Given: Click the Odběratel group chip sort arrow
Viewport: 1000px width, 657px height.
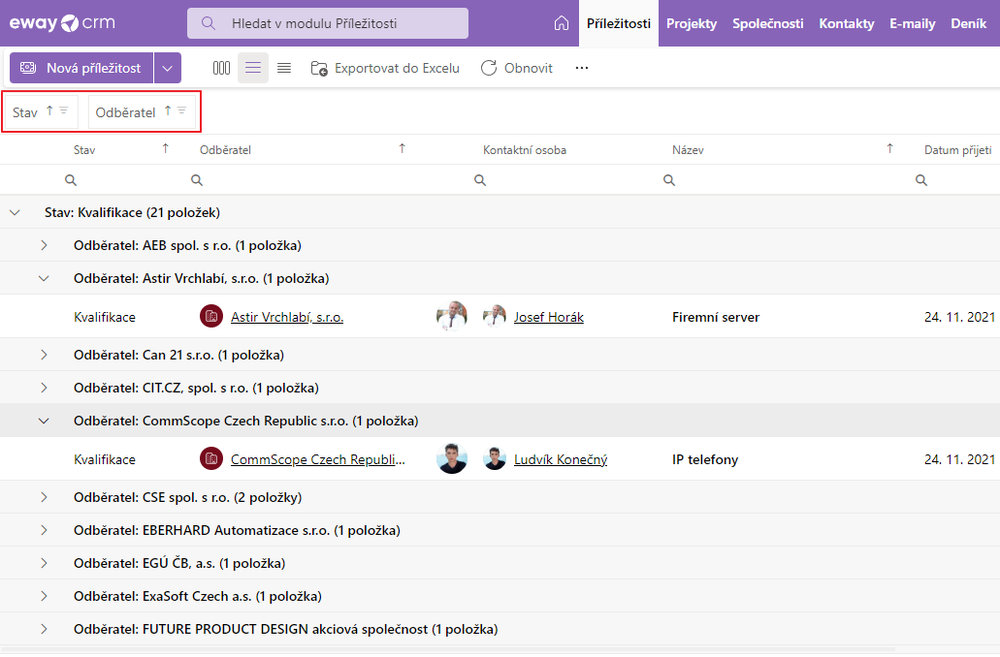Looking at the screenshot, I should click(x=168, y=110).
